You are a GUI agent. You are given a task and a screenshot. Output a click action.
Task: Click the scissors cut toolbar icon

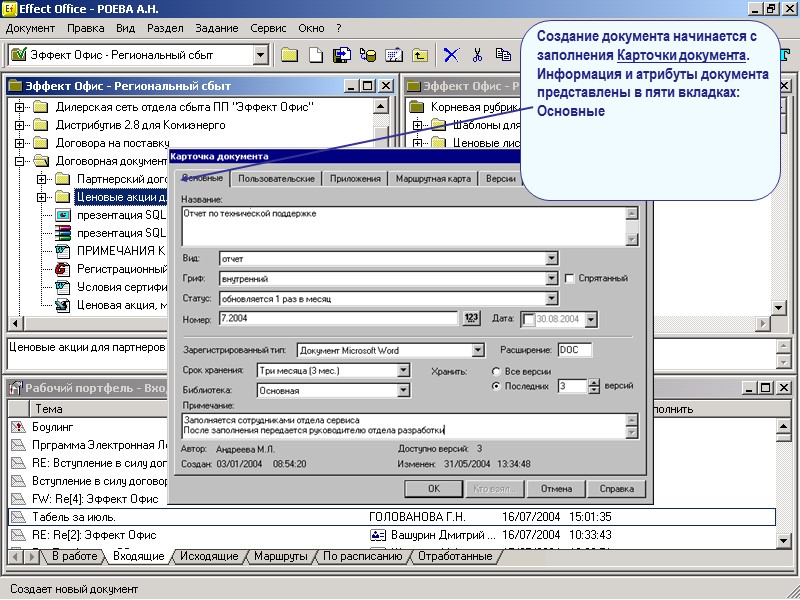(x=478, y=55)
